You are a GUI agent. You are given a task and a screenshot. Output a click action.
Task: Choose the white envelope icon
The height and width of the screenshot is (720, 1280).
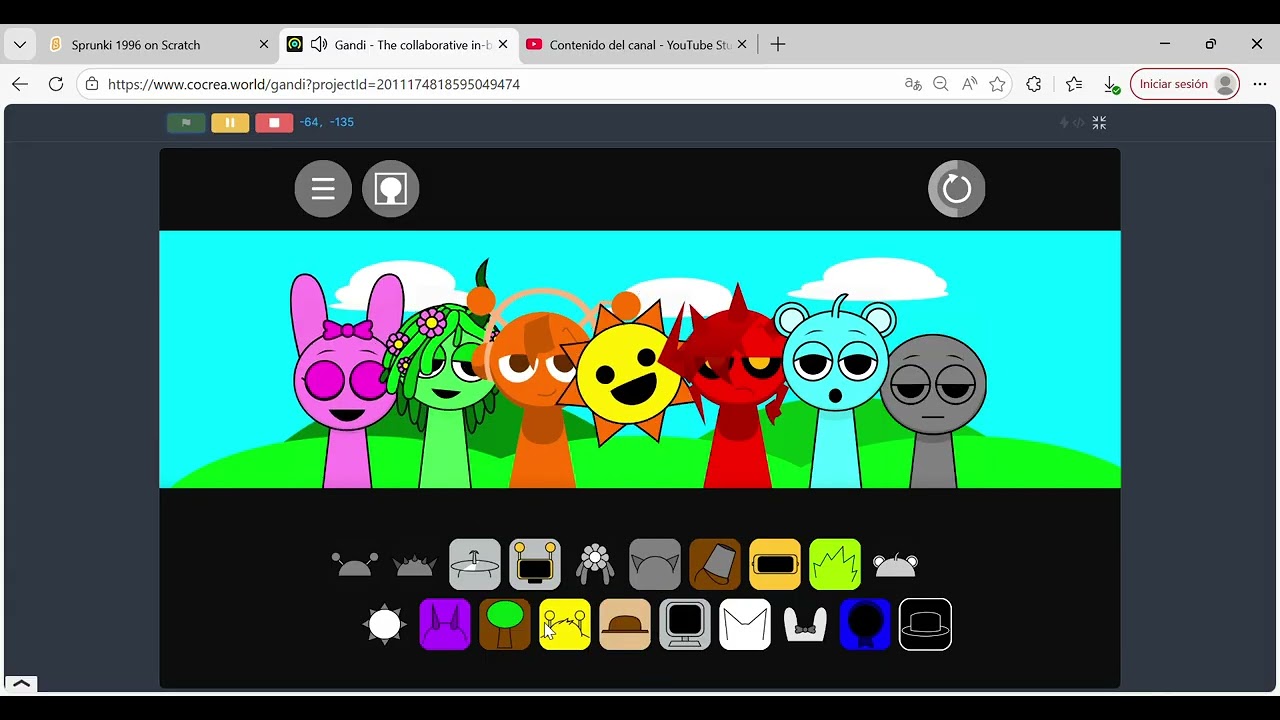coord(745,624)
